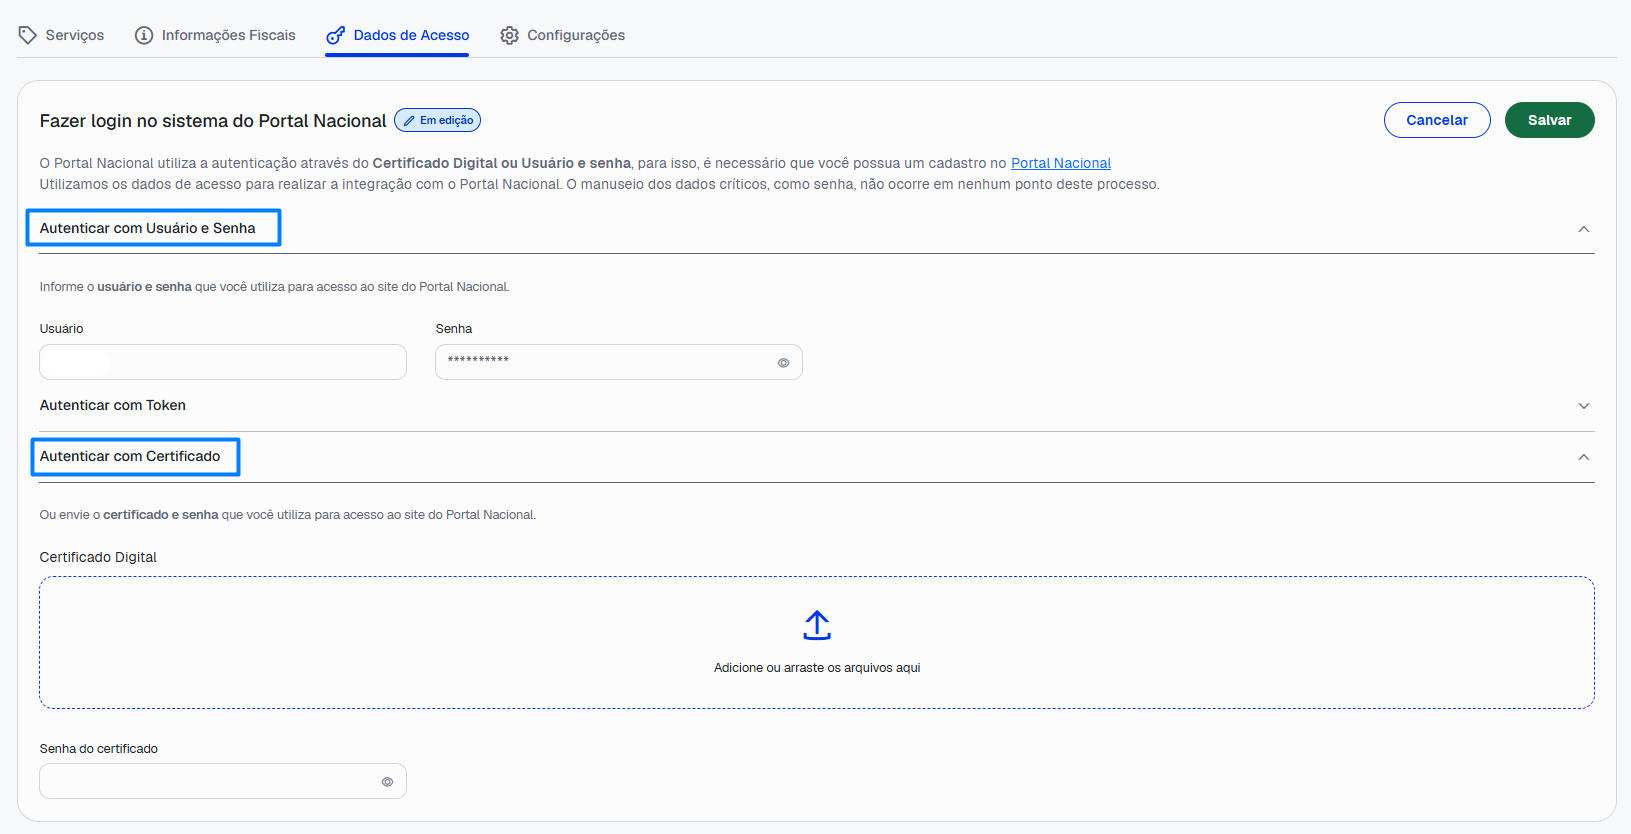1631x834 pixels.
Task: Focus the Usuário input field
Action: click(x=223, y=362)
